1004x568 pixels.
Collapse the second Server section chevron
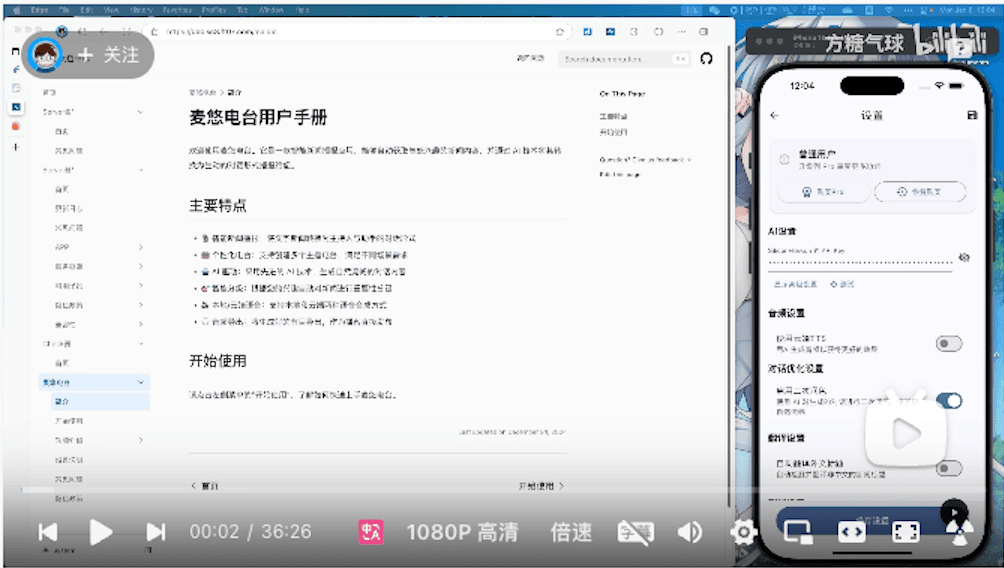[x=140, y=170]
